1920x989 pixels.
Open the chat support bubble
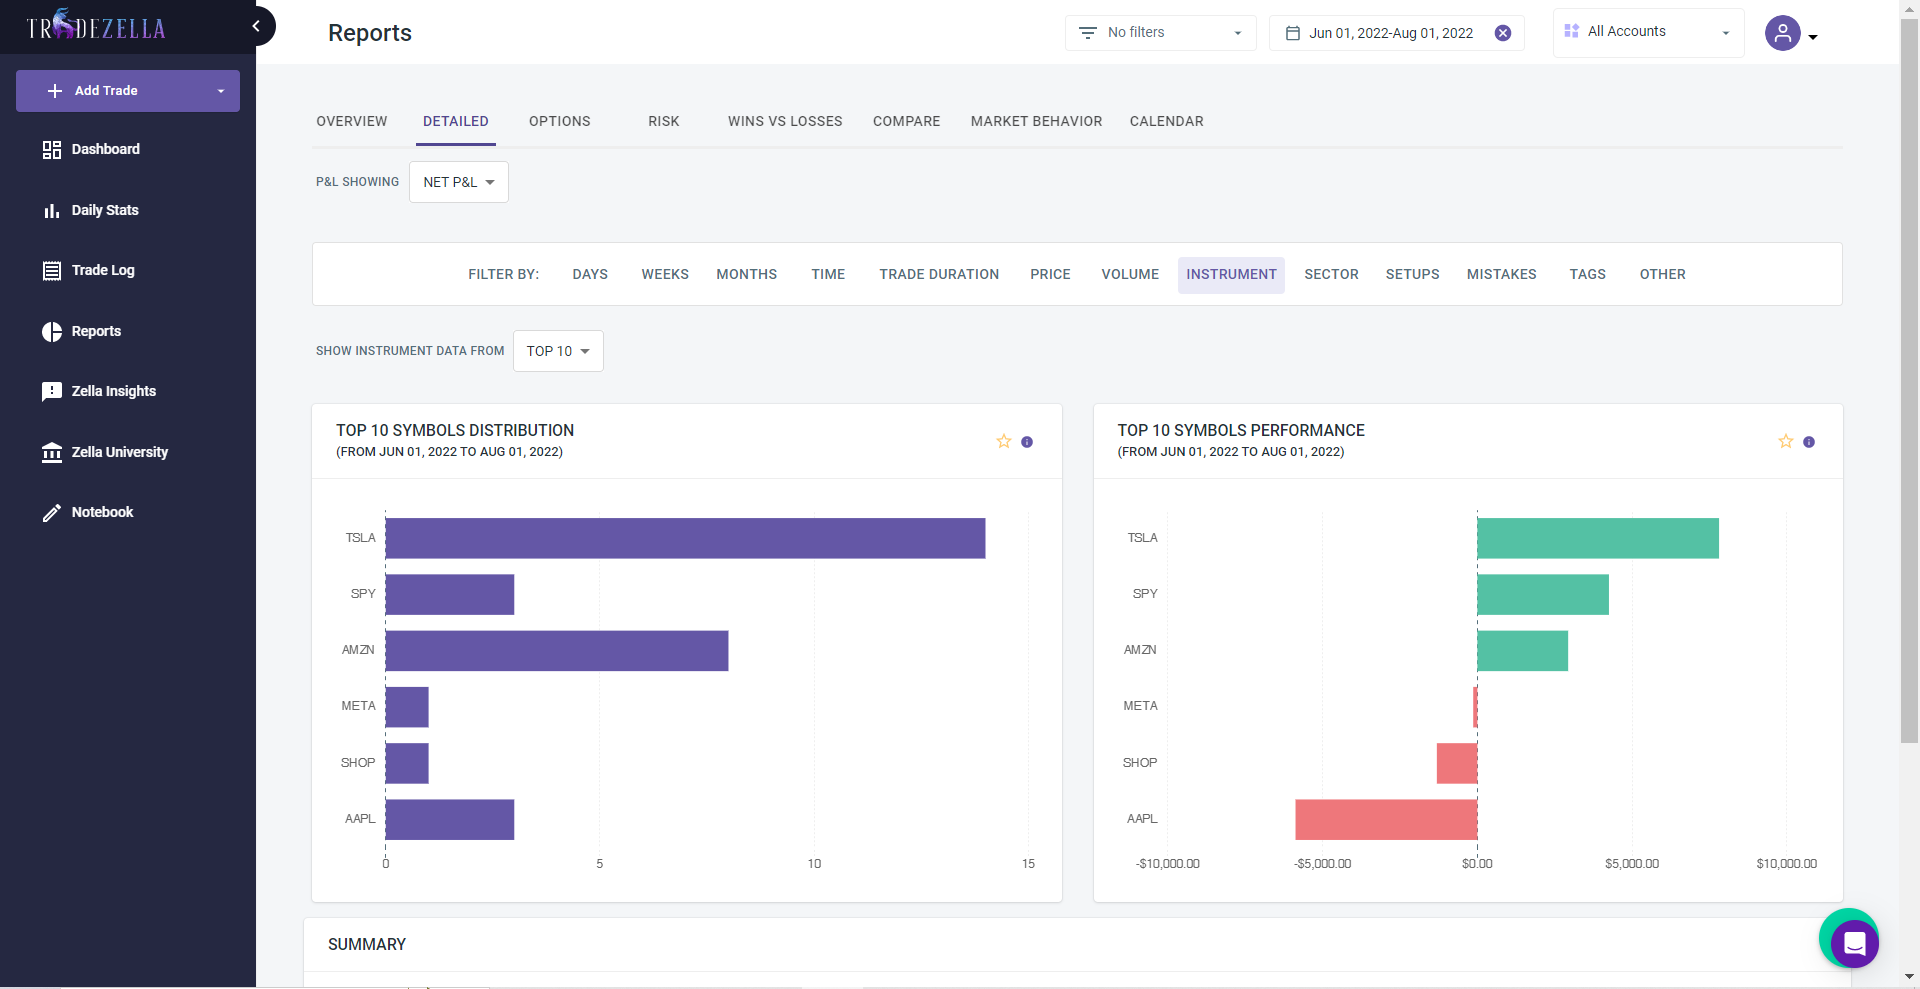point(1853,942)
